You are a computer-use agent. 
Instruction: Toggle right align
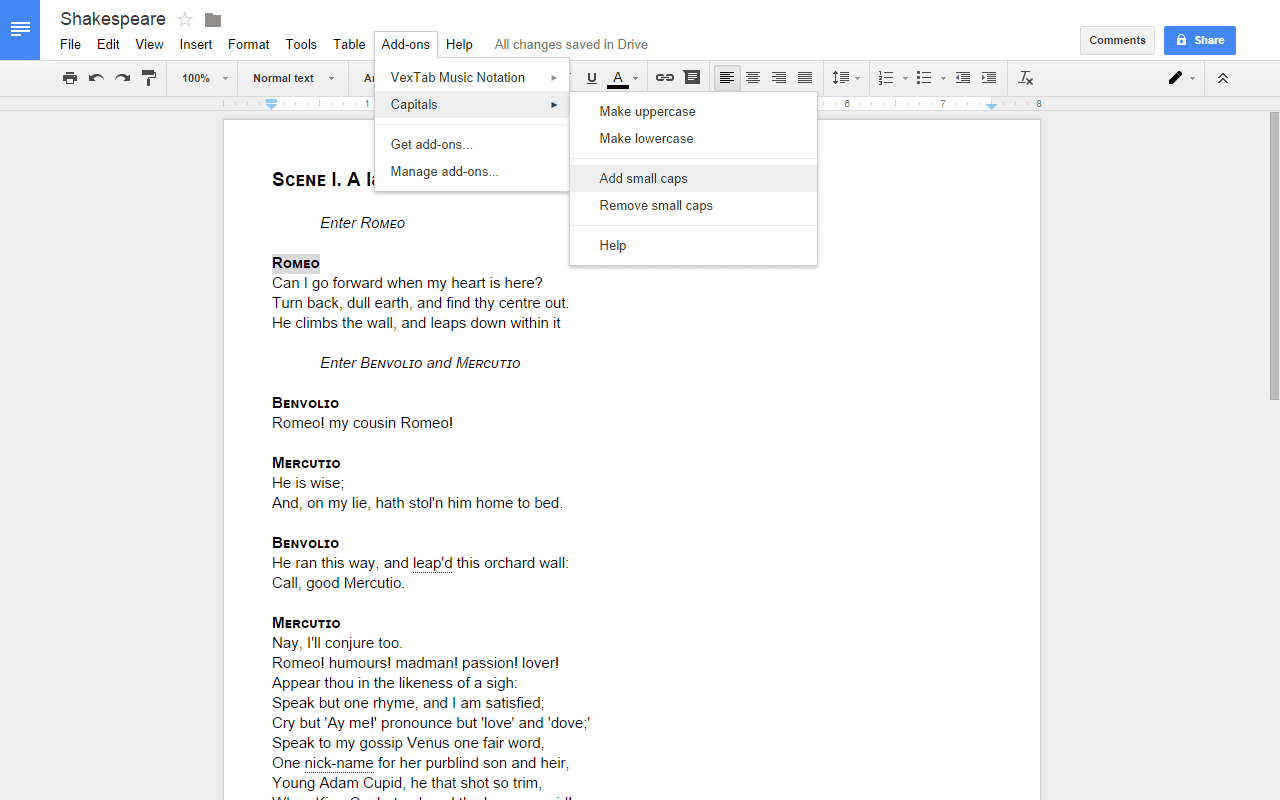tap(779, 78)
